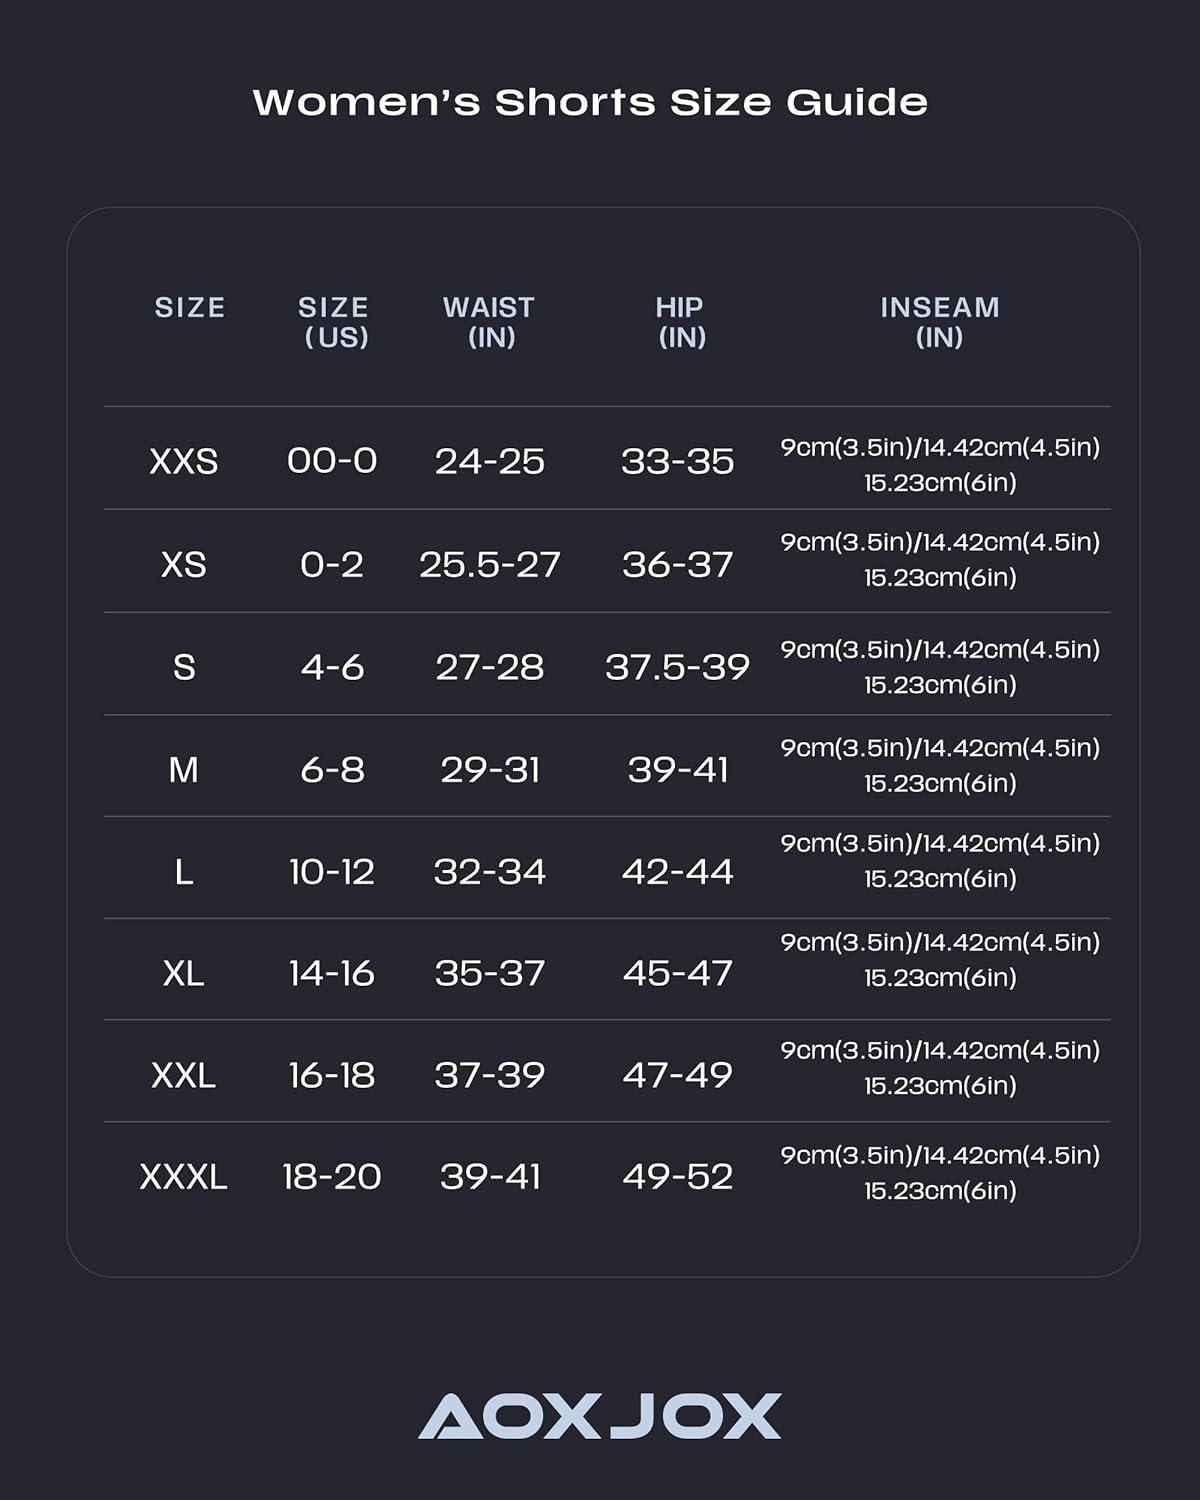
Task: Click the 10-12 US size cell
Action: pyautogui.click(x=332, y=872)
